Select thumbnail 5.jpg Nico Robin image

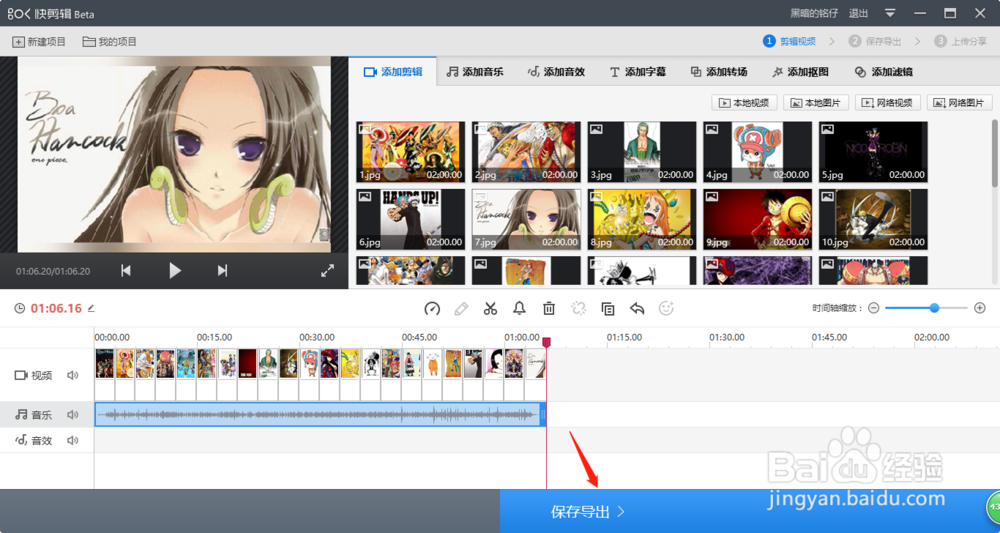point(873,152)
